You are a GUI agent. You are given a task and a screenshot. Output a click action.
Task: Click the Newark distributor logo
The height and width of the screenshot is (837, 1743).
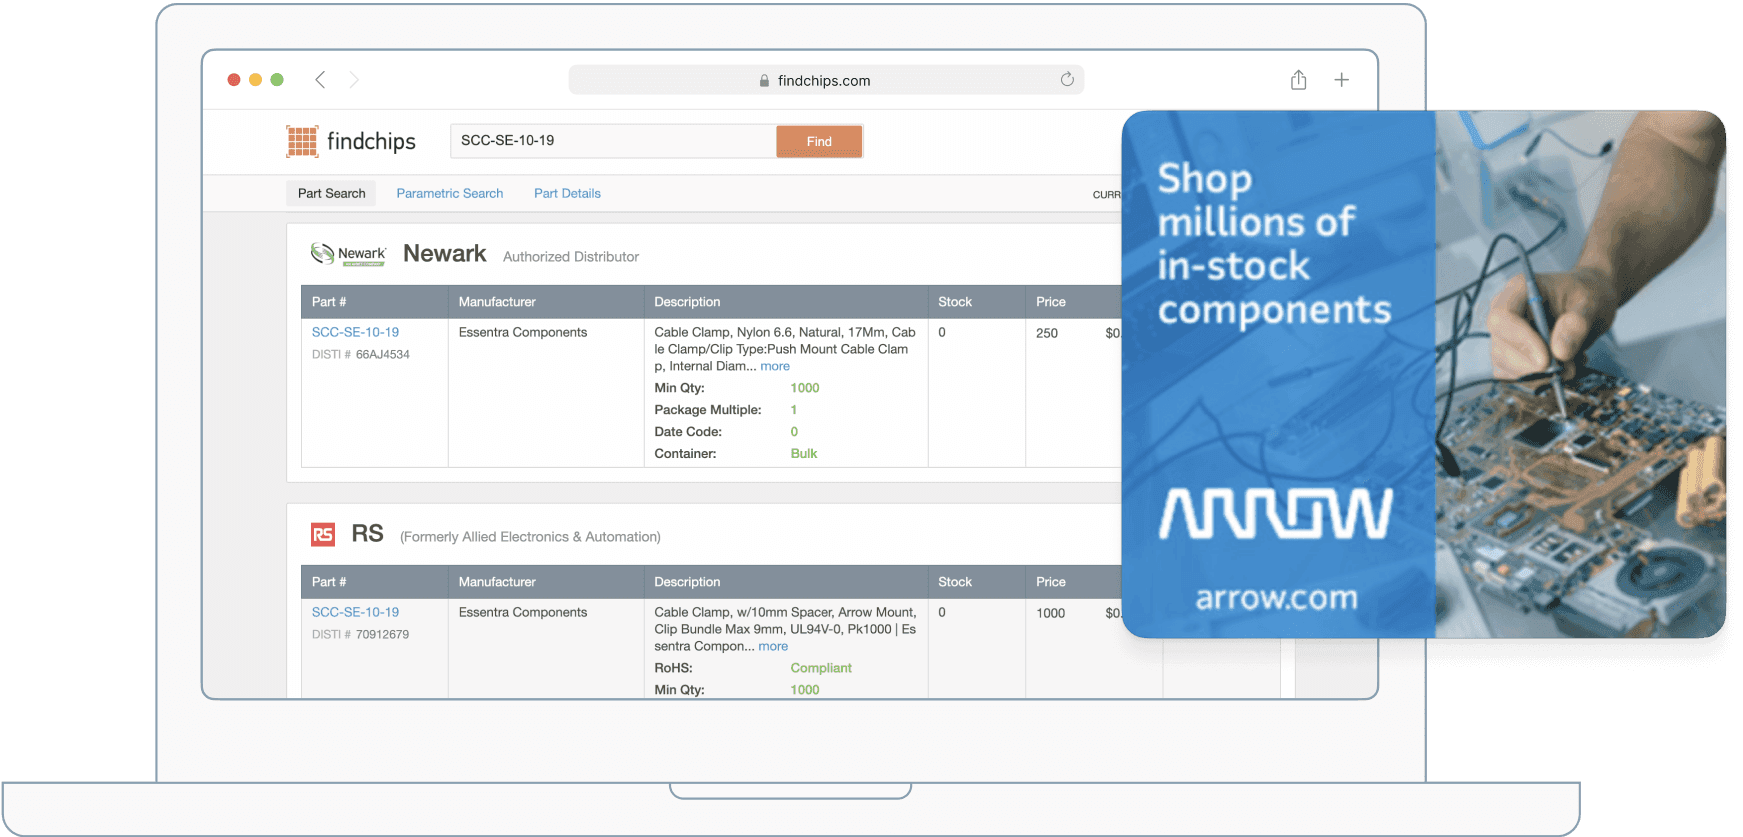pos(348,254)
